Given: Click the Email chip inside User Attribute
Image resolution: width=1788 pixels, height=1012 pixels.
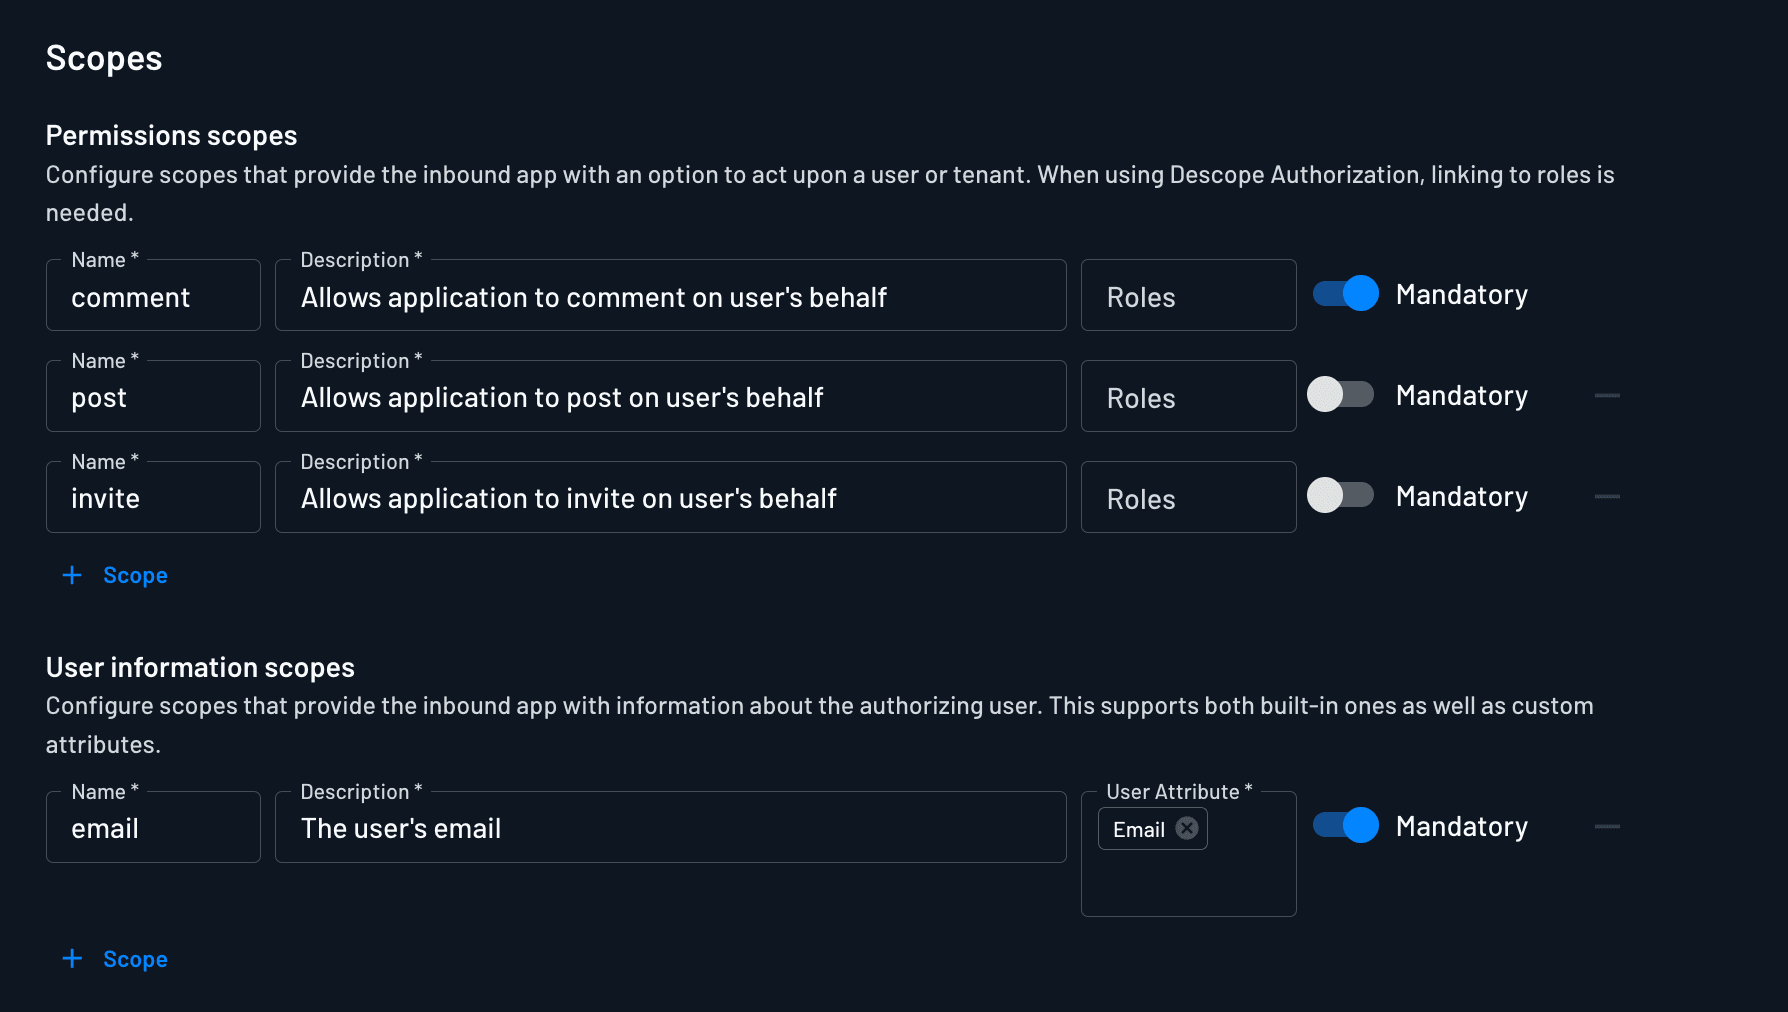Looking at the screenshot, I should click(x=1140, y=828).
